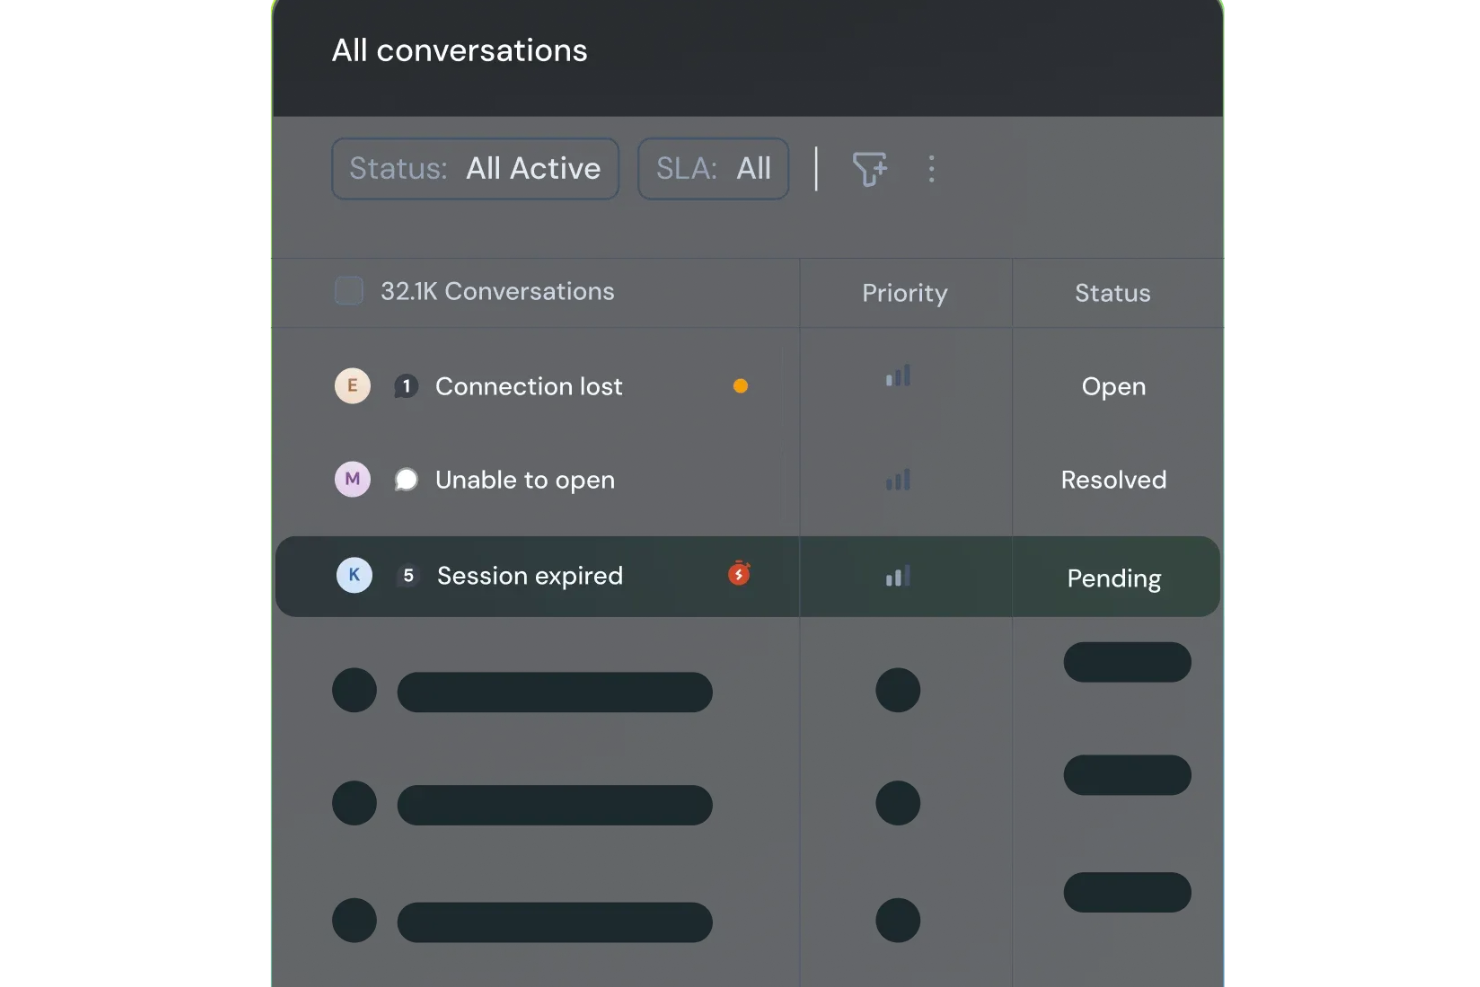Toggle the orange unread dot on Connection lost
Screen dimensions: 1480x987
tap(740, 385)
